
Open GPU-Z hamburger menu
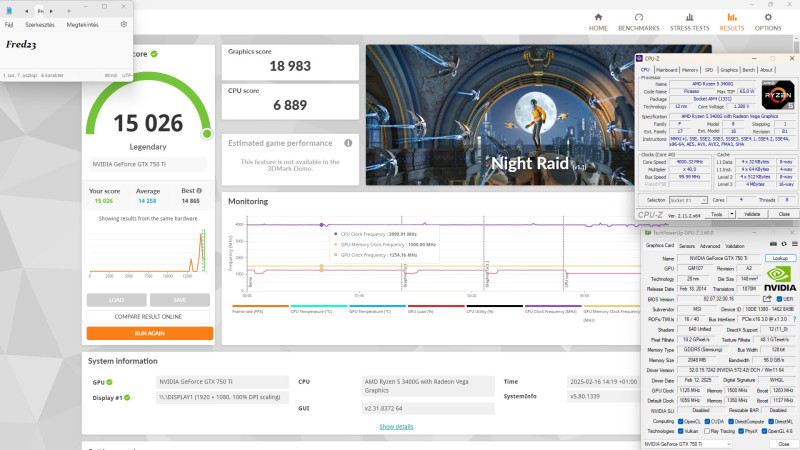(x=794, y=244)
